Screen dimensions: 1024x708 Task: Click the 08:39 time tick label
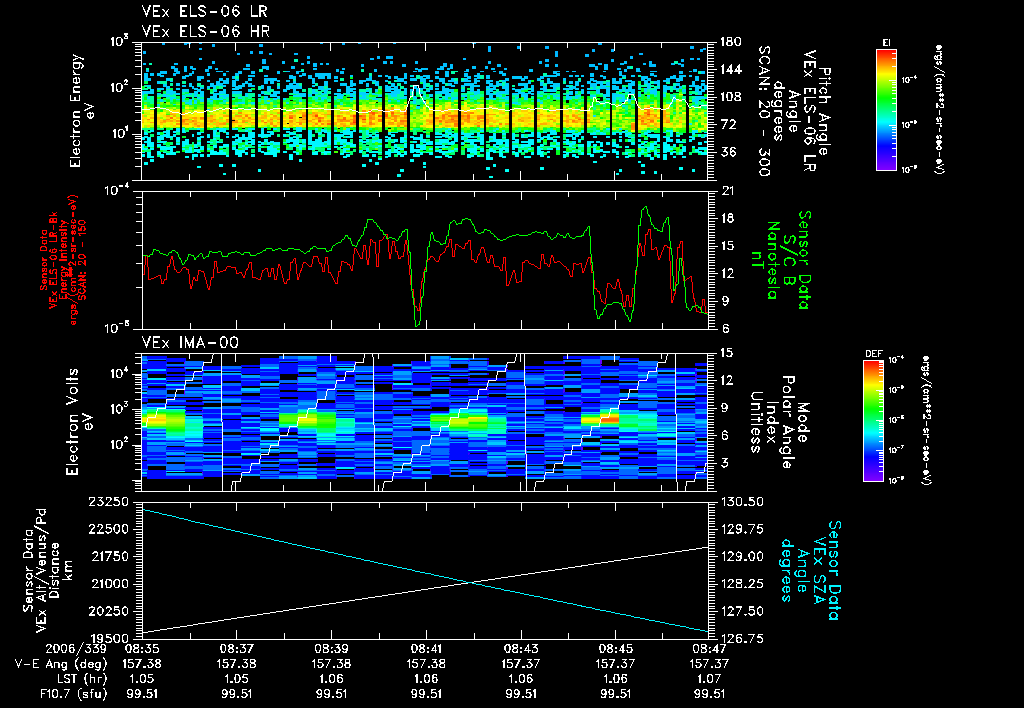[331, 649]
